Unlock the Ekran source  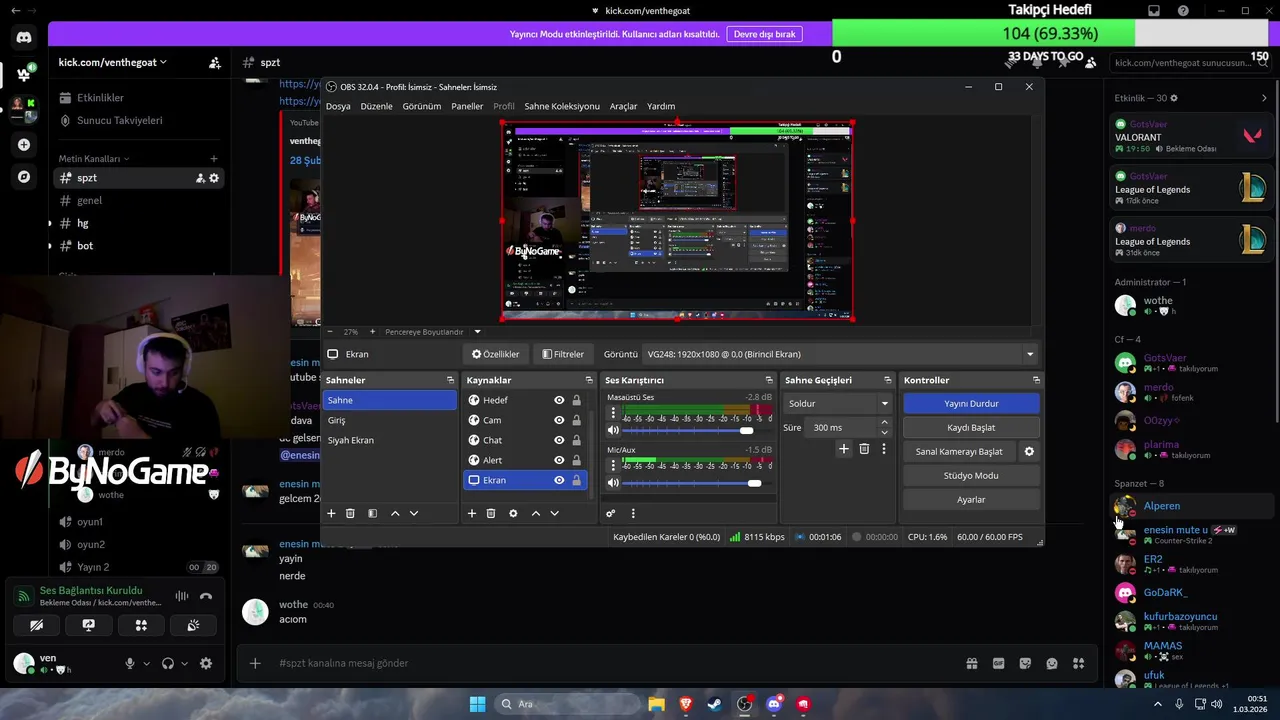(x=576, y=480)
